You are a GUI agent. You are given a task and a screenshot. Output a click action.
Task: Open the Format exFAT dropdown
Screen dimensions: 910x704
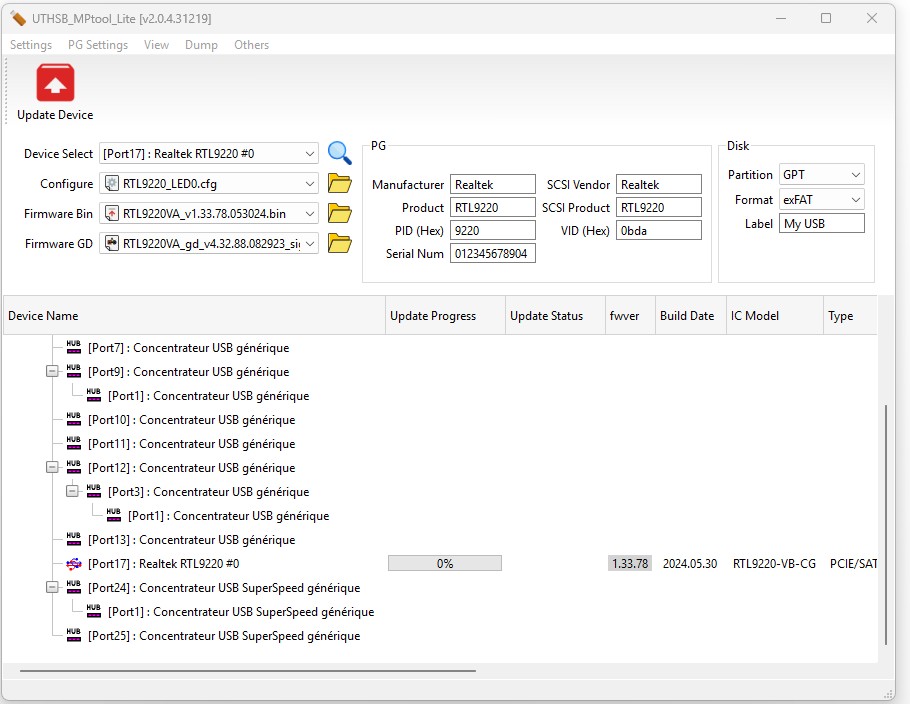click(855, 200)
